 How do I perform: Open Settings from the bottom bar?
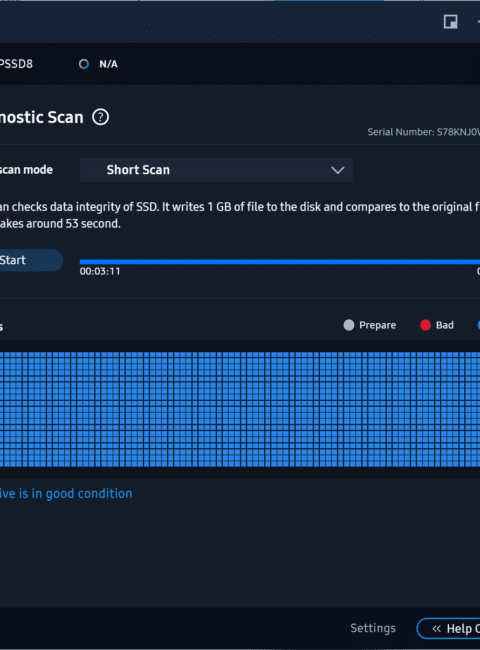click(x=373, y=628)
